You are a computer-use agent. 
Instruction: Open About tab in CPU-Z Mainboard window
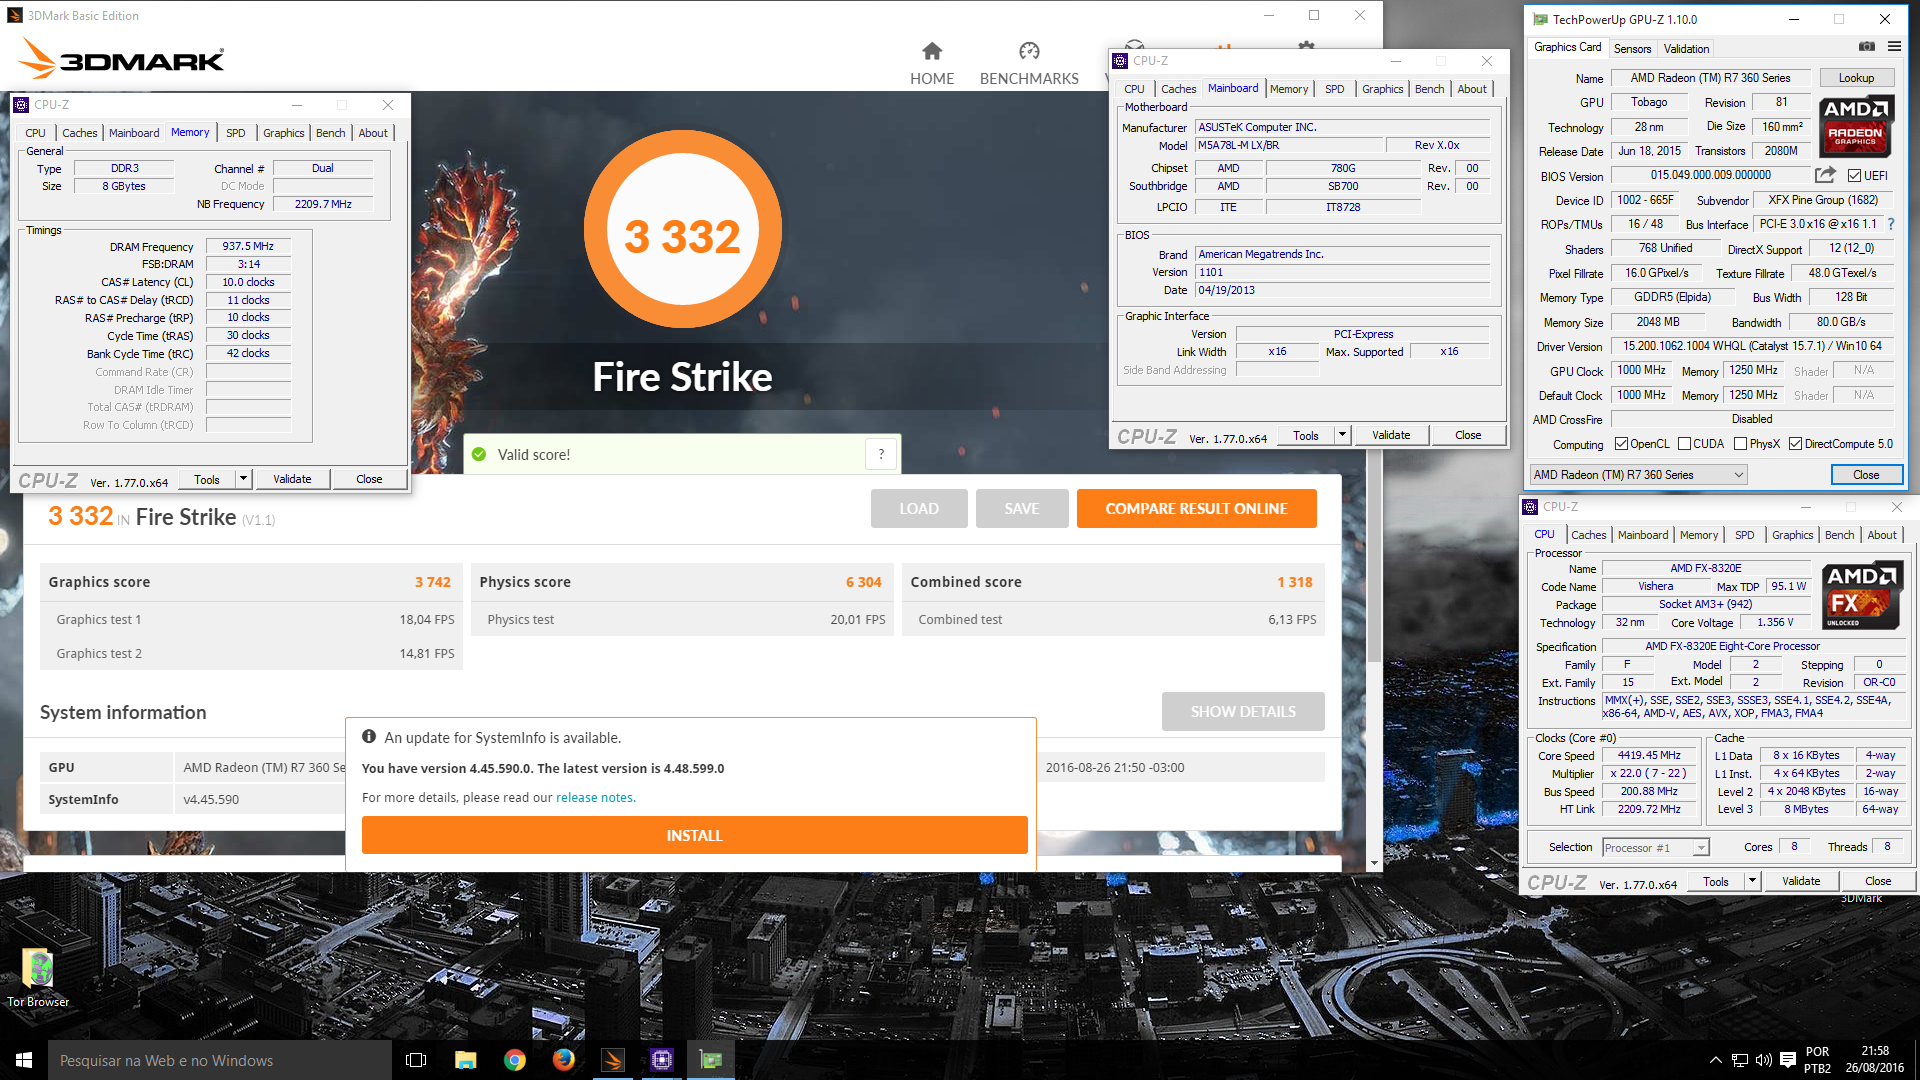[1472, 89]
